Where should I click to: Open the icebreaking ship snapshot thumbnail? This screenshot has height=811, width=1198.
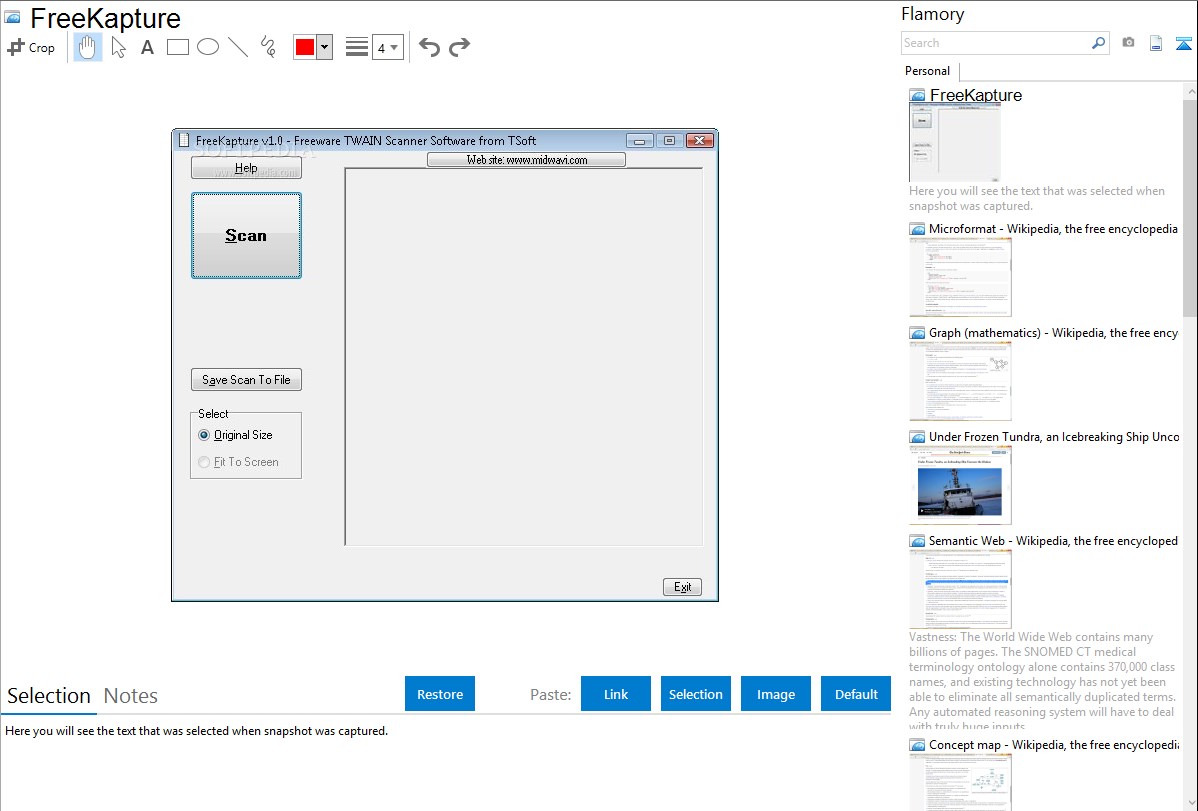[x=960, y=485]
